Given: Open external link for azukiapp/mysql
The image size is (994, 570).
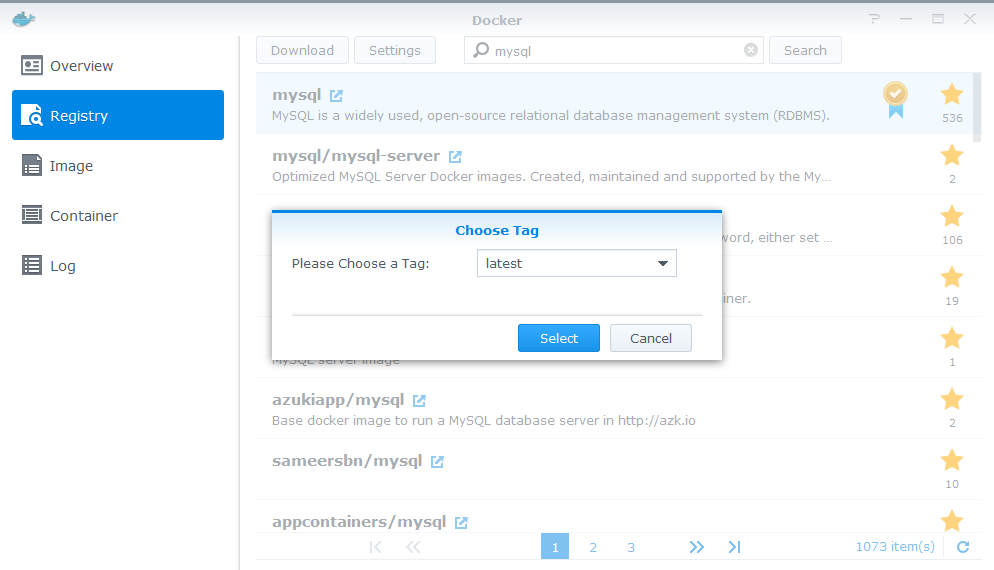Looking at the screenshot, I should coord(419,401).
